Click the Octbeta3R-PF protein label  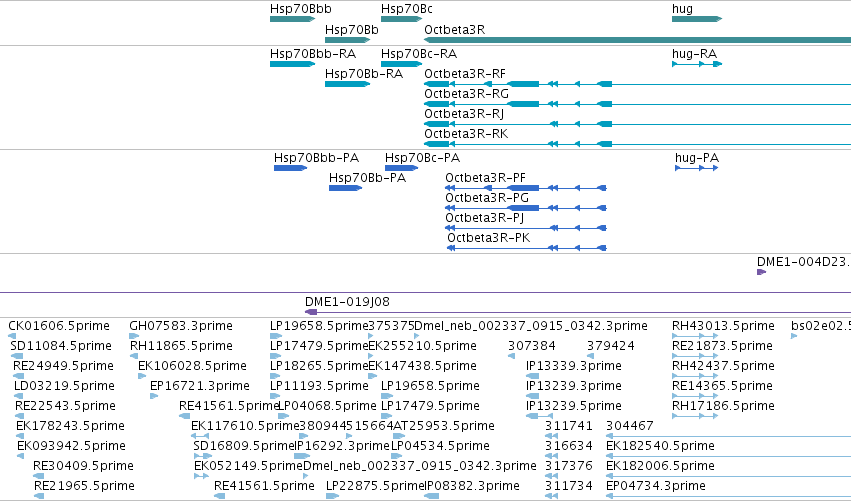(x=485, y=178)
